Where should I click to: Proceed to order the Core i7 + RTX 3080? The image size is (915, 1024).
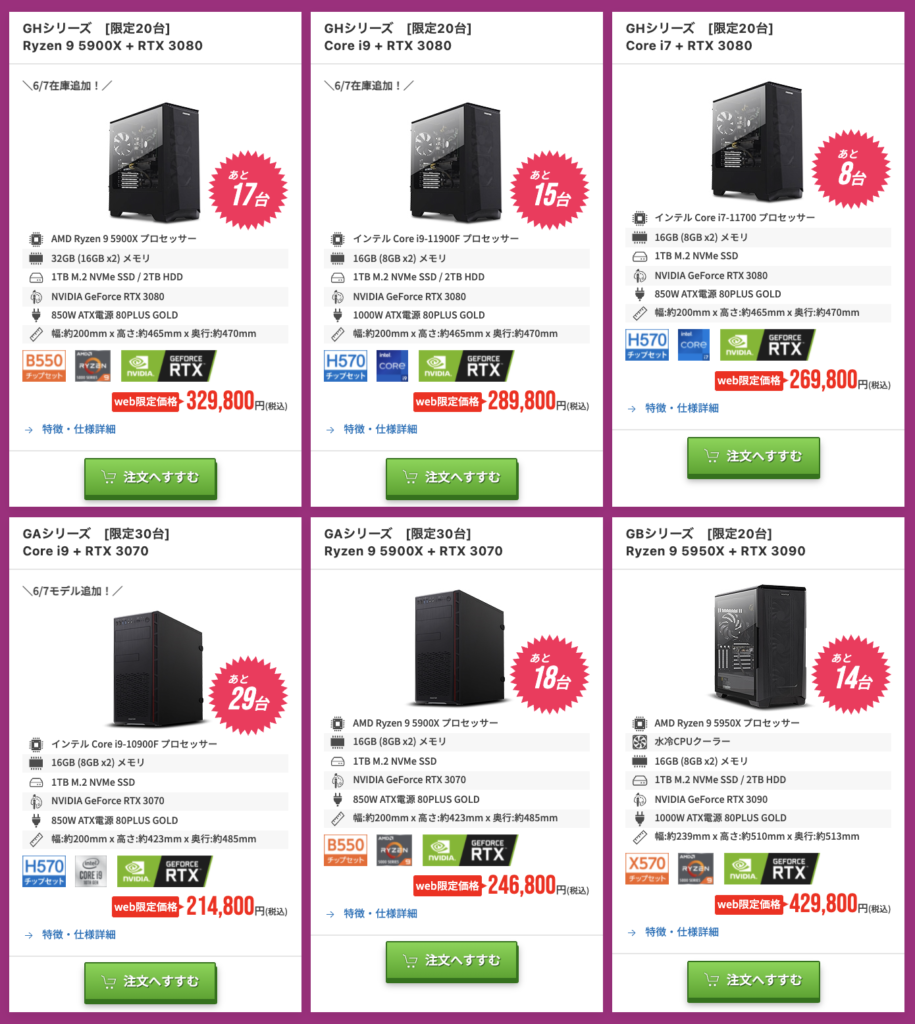tap(753, 457)
